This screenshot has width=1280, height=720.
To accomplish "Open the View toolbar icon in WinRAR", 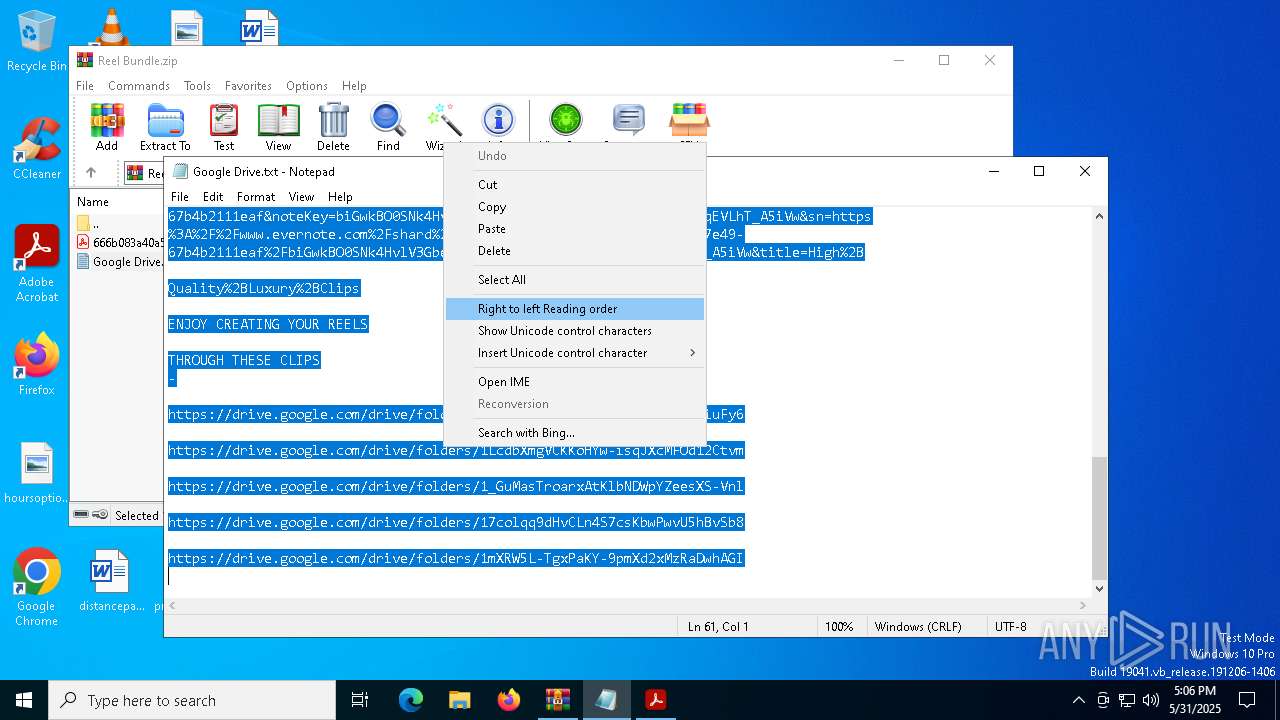I will [278, 127].
